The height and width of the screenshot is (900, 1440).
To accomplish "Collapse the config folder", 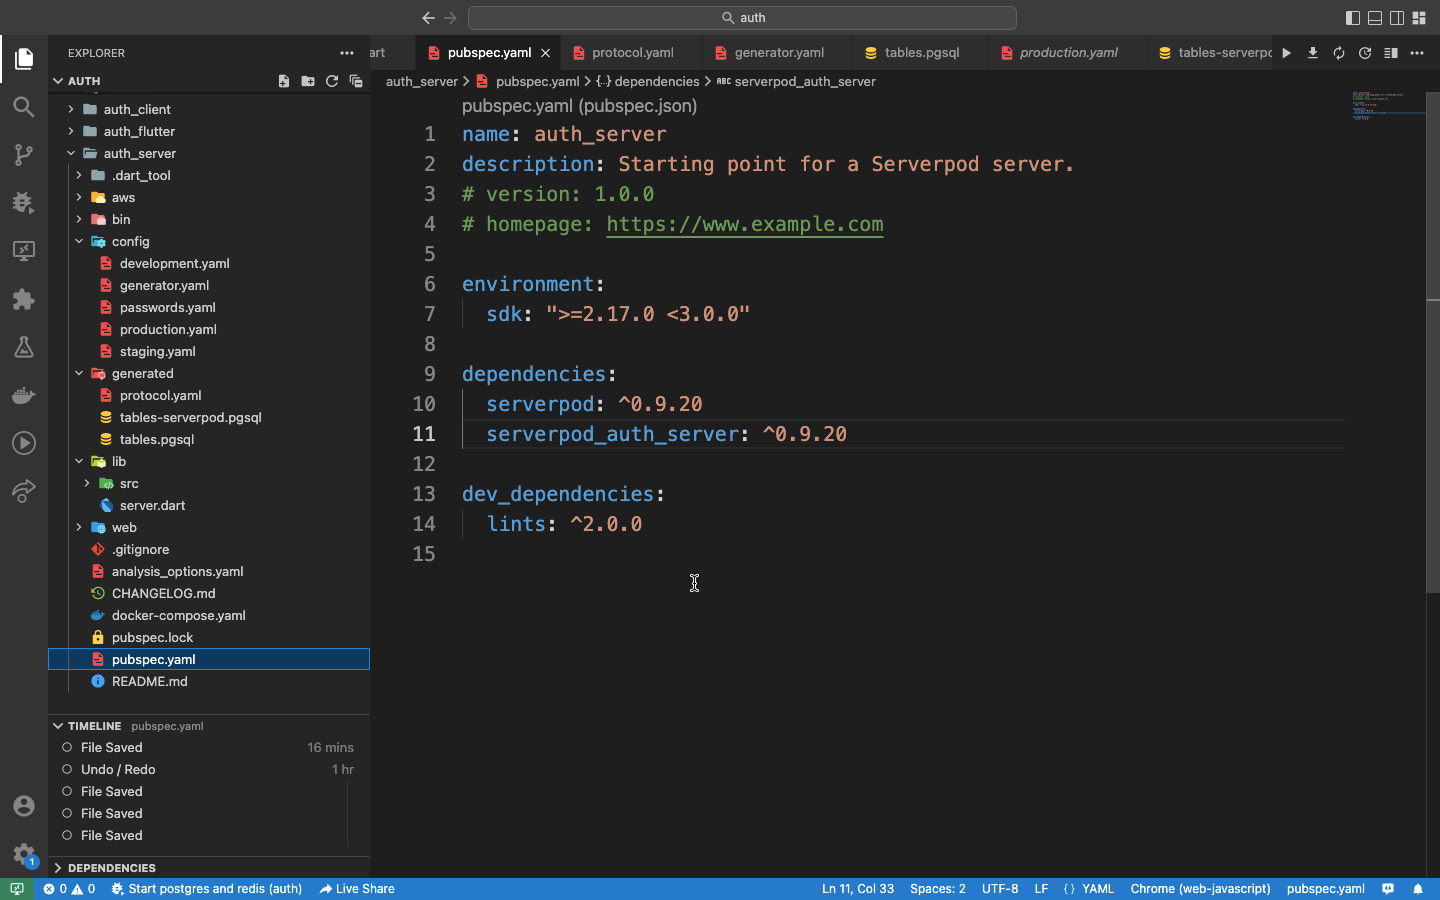I will 209,241.
